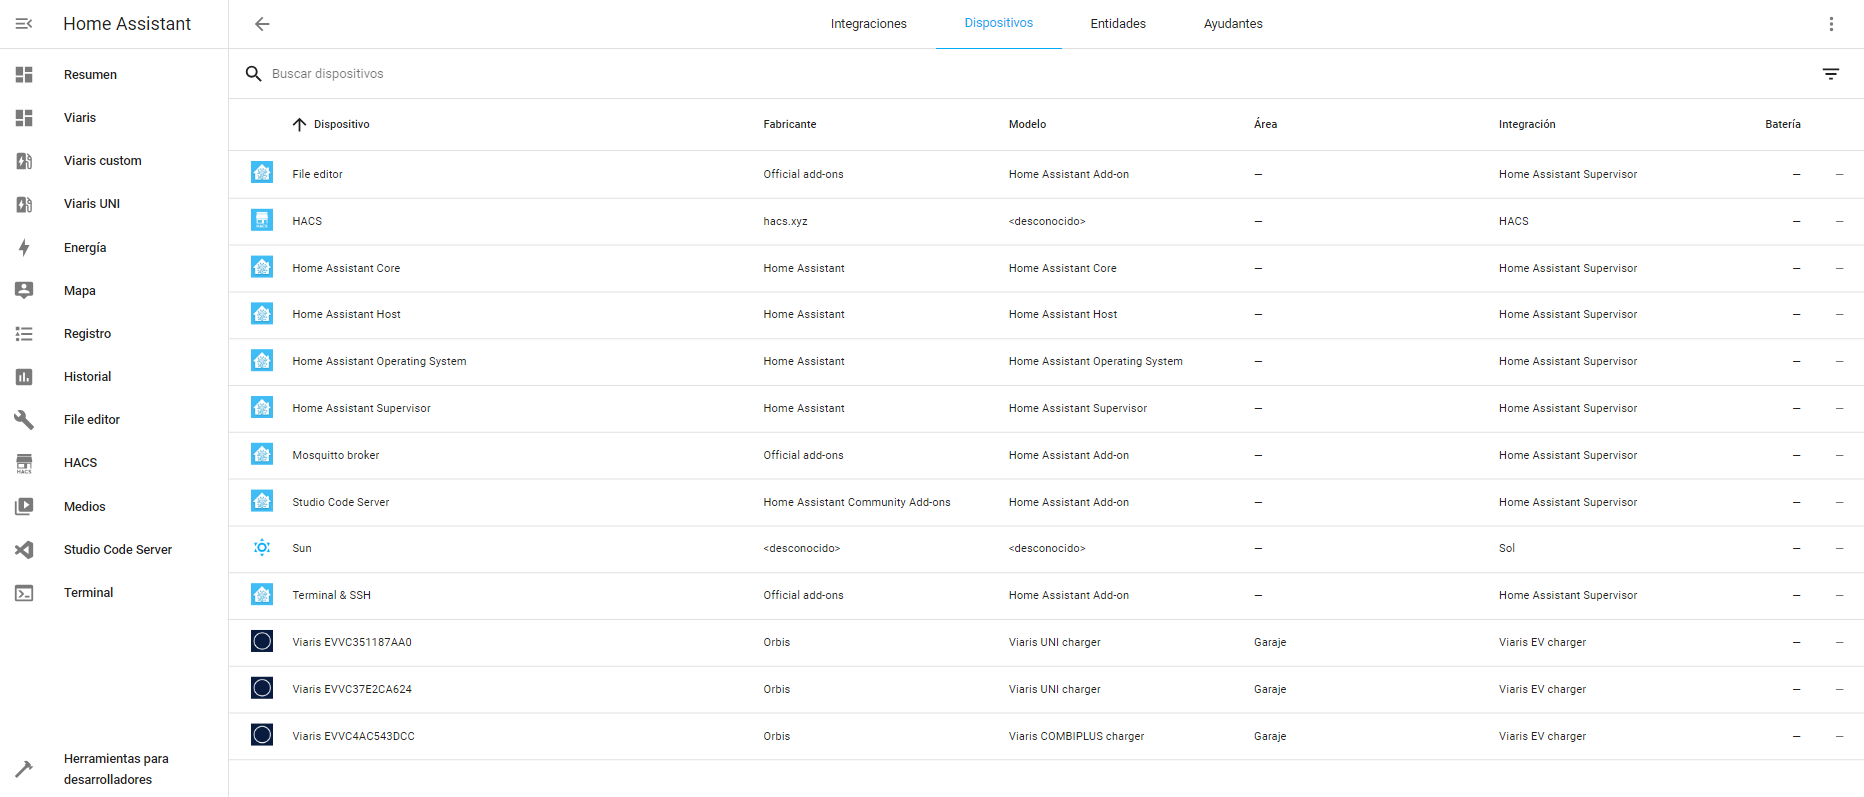Screen dimensions: 1864x797
Task: Click the Viaris custom charger icon
Action: tap(24, 161)
